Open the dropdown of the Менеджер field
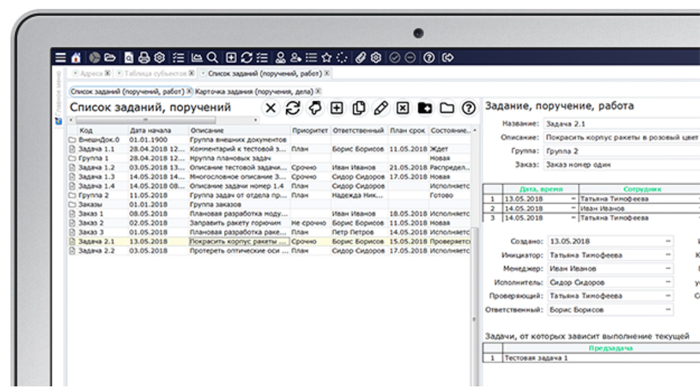This screenshot has height=387, width=700. click(x=668, y=269)
